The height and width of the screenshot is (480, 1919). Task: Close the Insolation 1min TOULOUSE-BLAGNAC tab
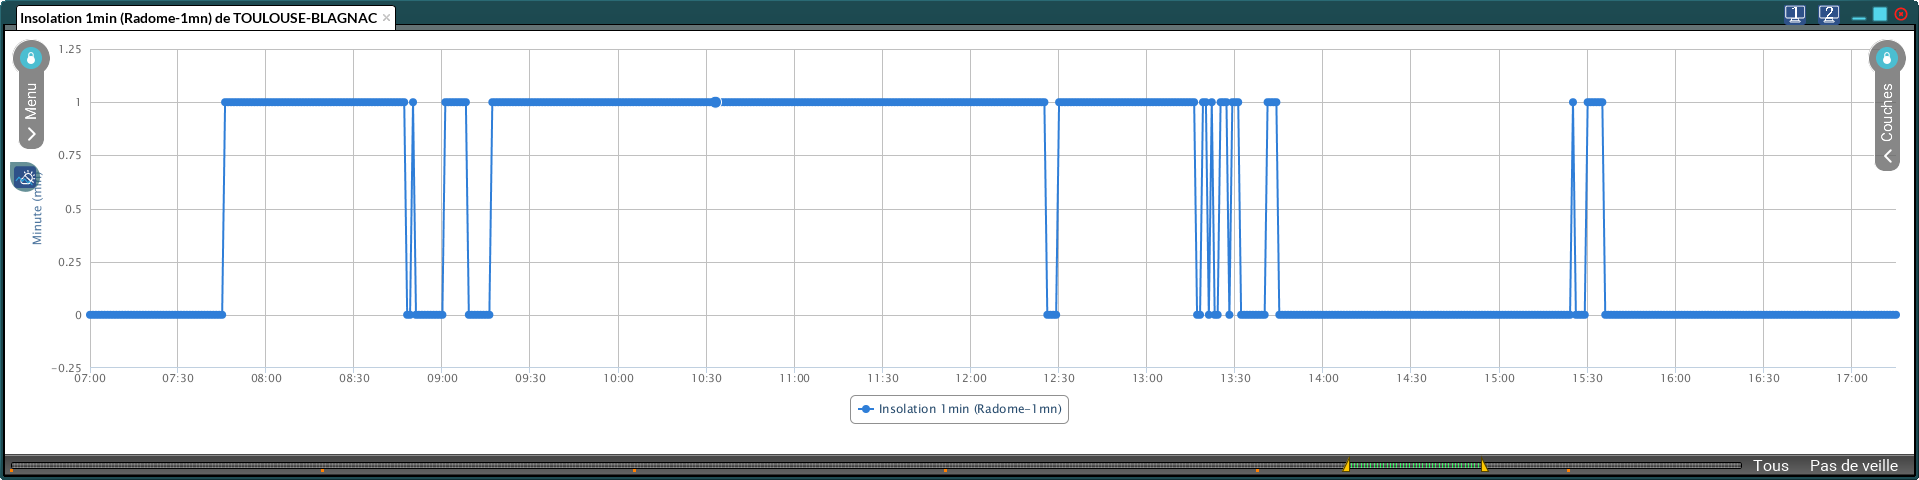386,18
